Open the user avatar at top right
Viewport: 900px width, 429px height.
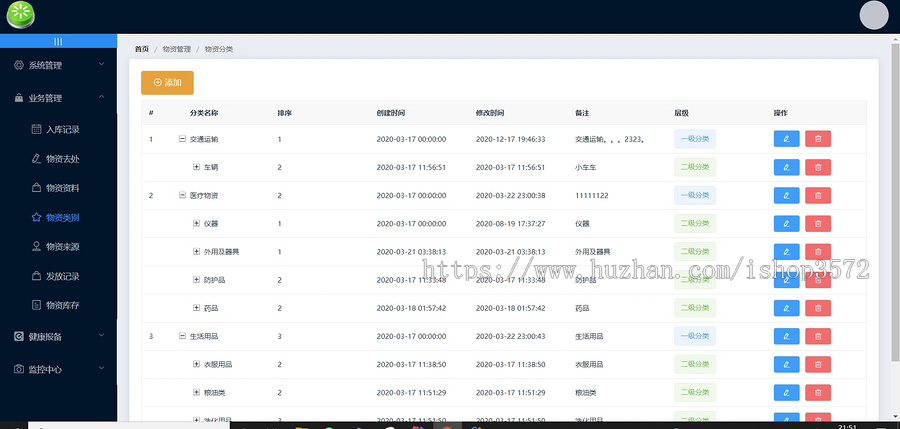(874, 15)
